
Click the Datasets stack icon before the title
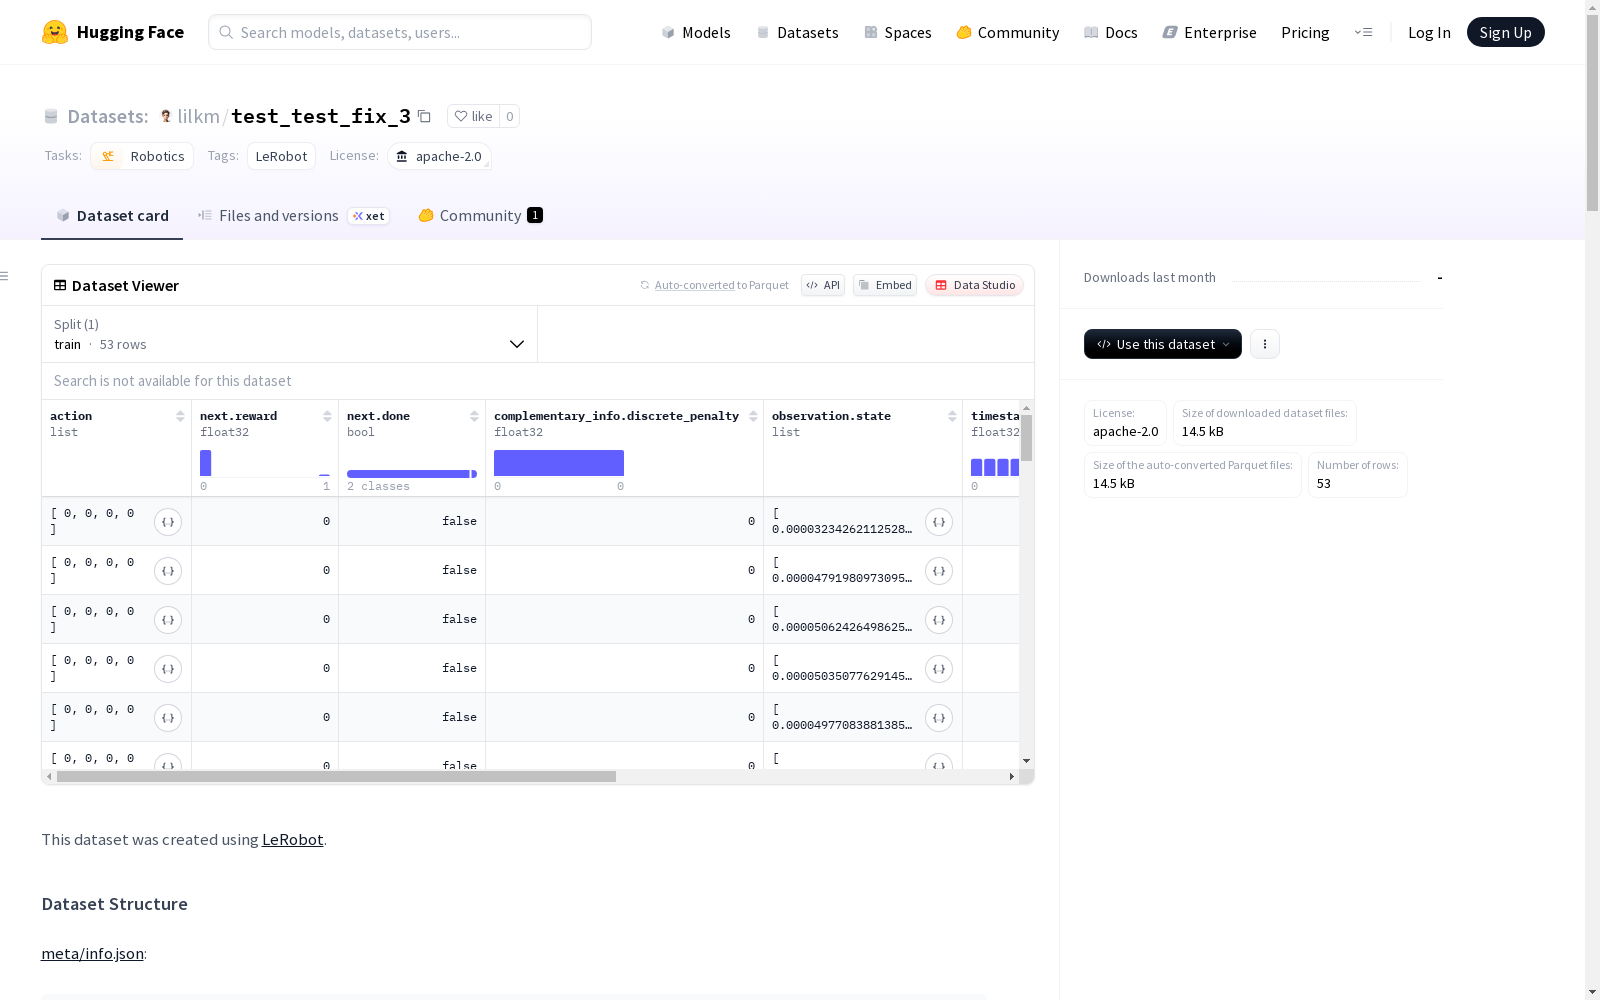[x=51, y=116]
